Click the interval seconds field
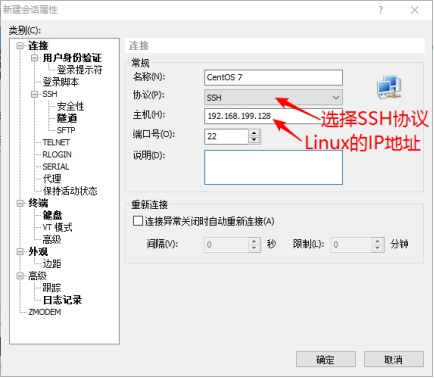 click(x=226, y=244)
